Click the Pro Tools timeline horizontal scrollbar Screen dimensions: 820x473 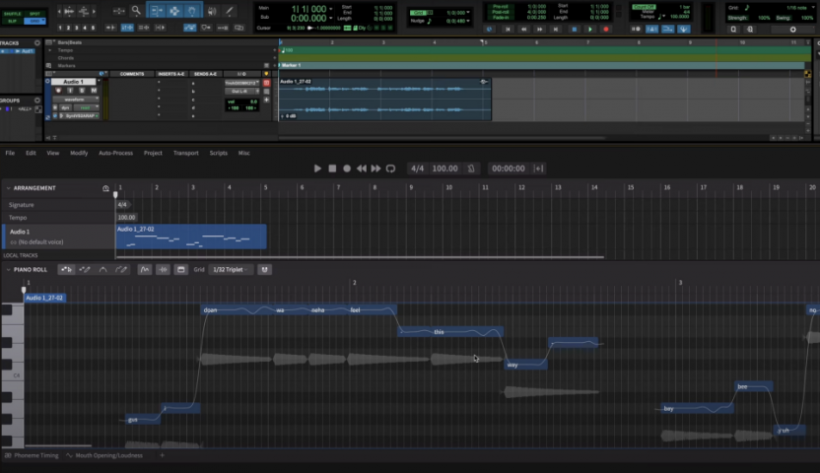(442, 138)
